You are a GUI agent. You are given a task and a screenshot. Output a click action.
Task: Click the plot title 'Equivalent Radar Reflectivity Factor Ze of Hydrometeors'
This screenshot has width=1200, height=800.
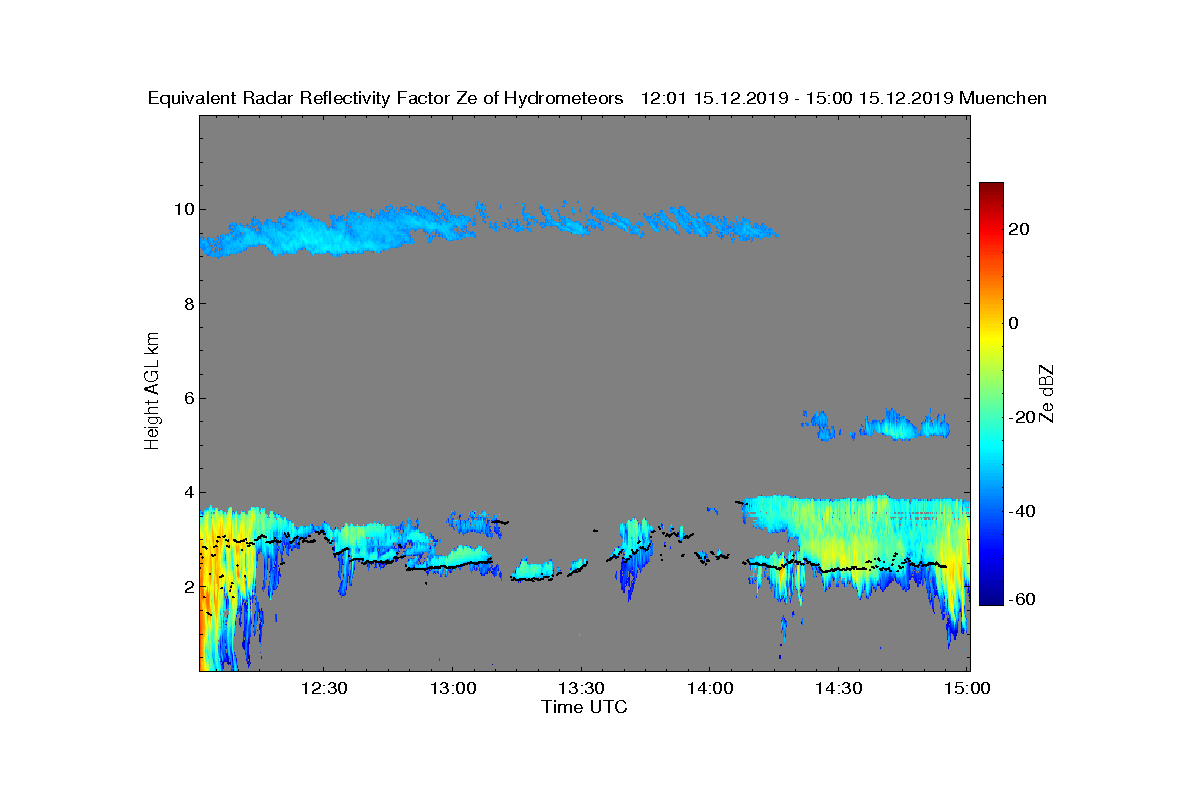(x=386, y=98)
